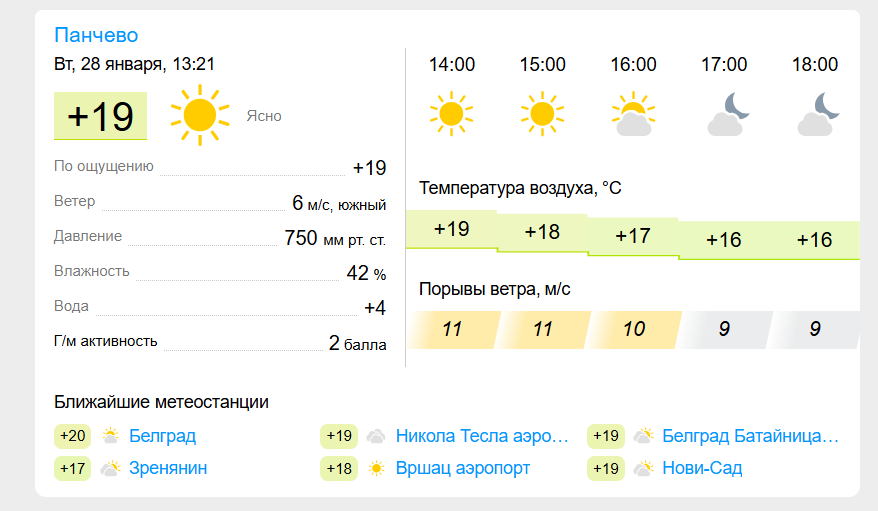Open the Нови-Сад station link
Screen dimensions: 878x511
(702, 468)
